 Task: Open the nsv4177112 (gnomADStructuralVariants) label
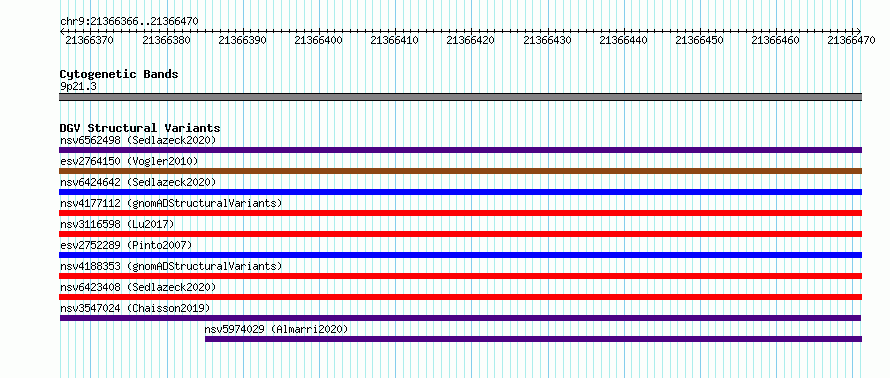pos(171,203)
